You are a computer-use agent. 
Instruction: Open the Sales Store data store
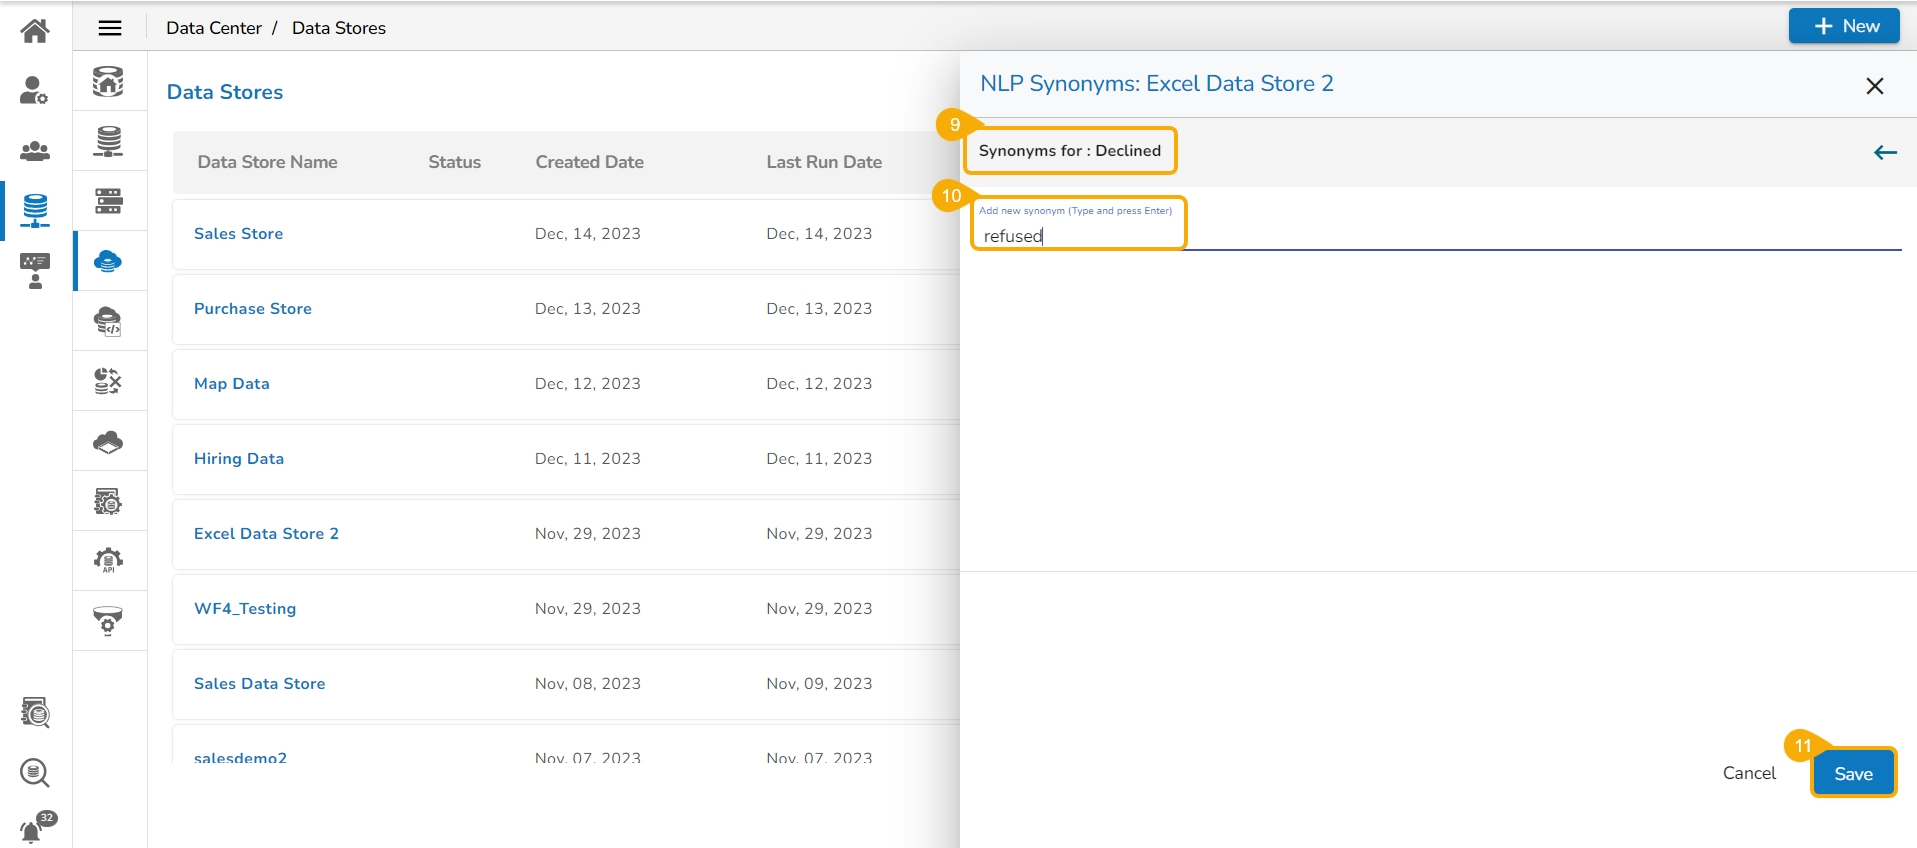[238, 234]
